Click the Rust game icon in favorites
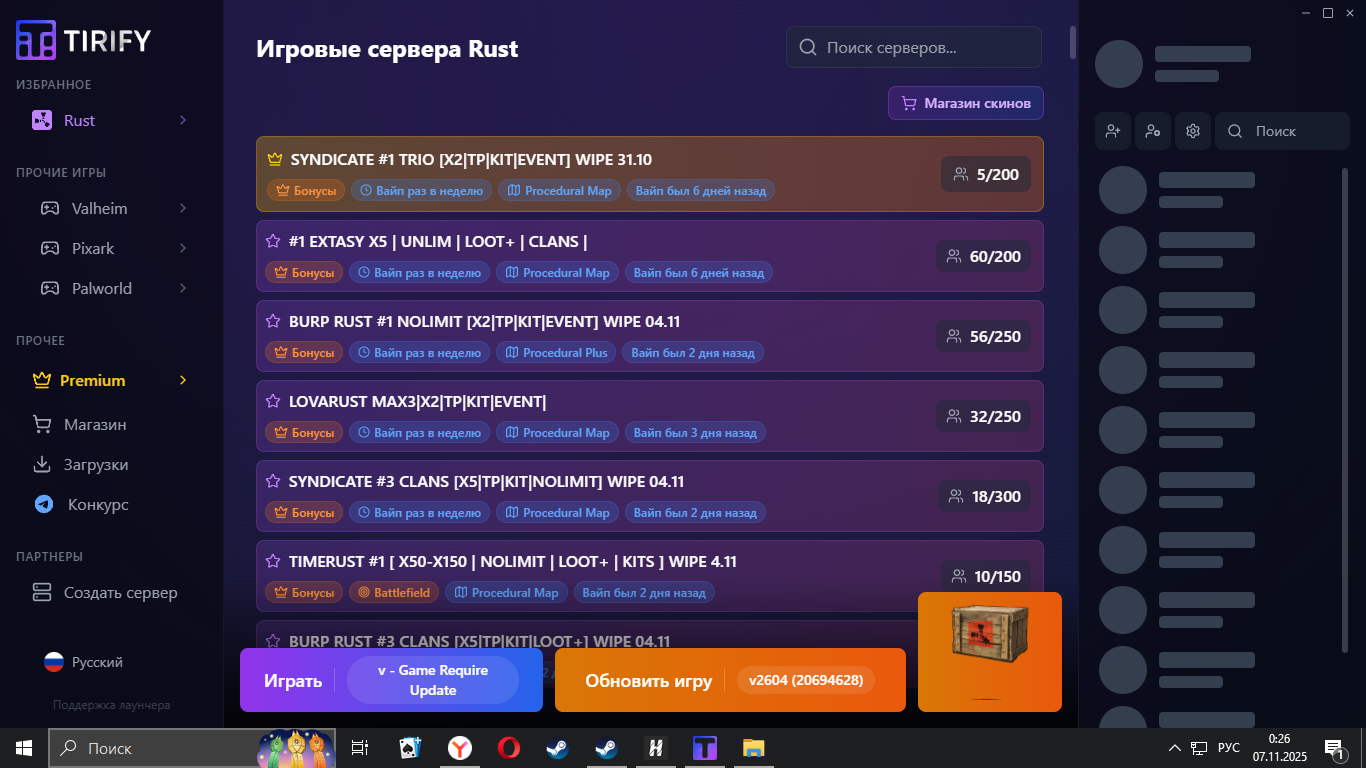 (x=41, y=121)
